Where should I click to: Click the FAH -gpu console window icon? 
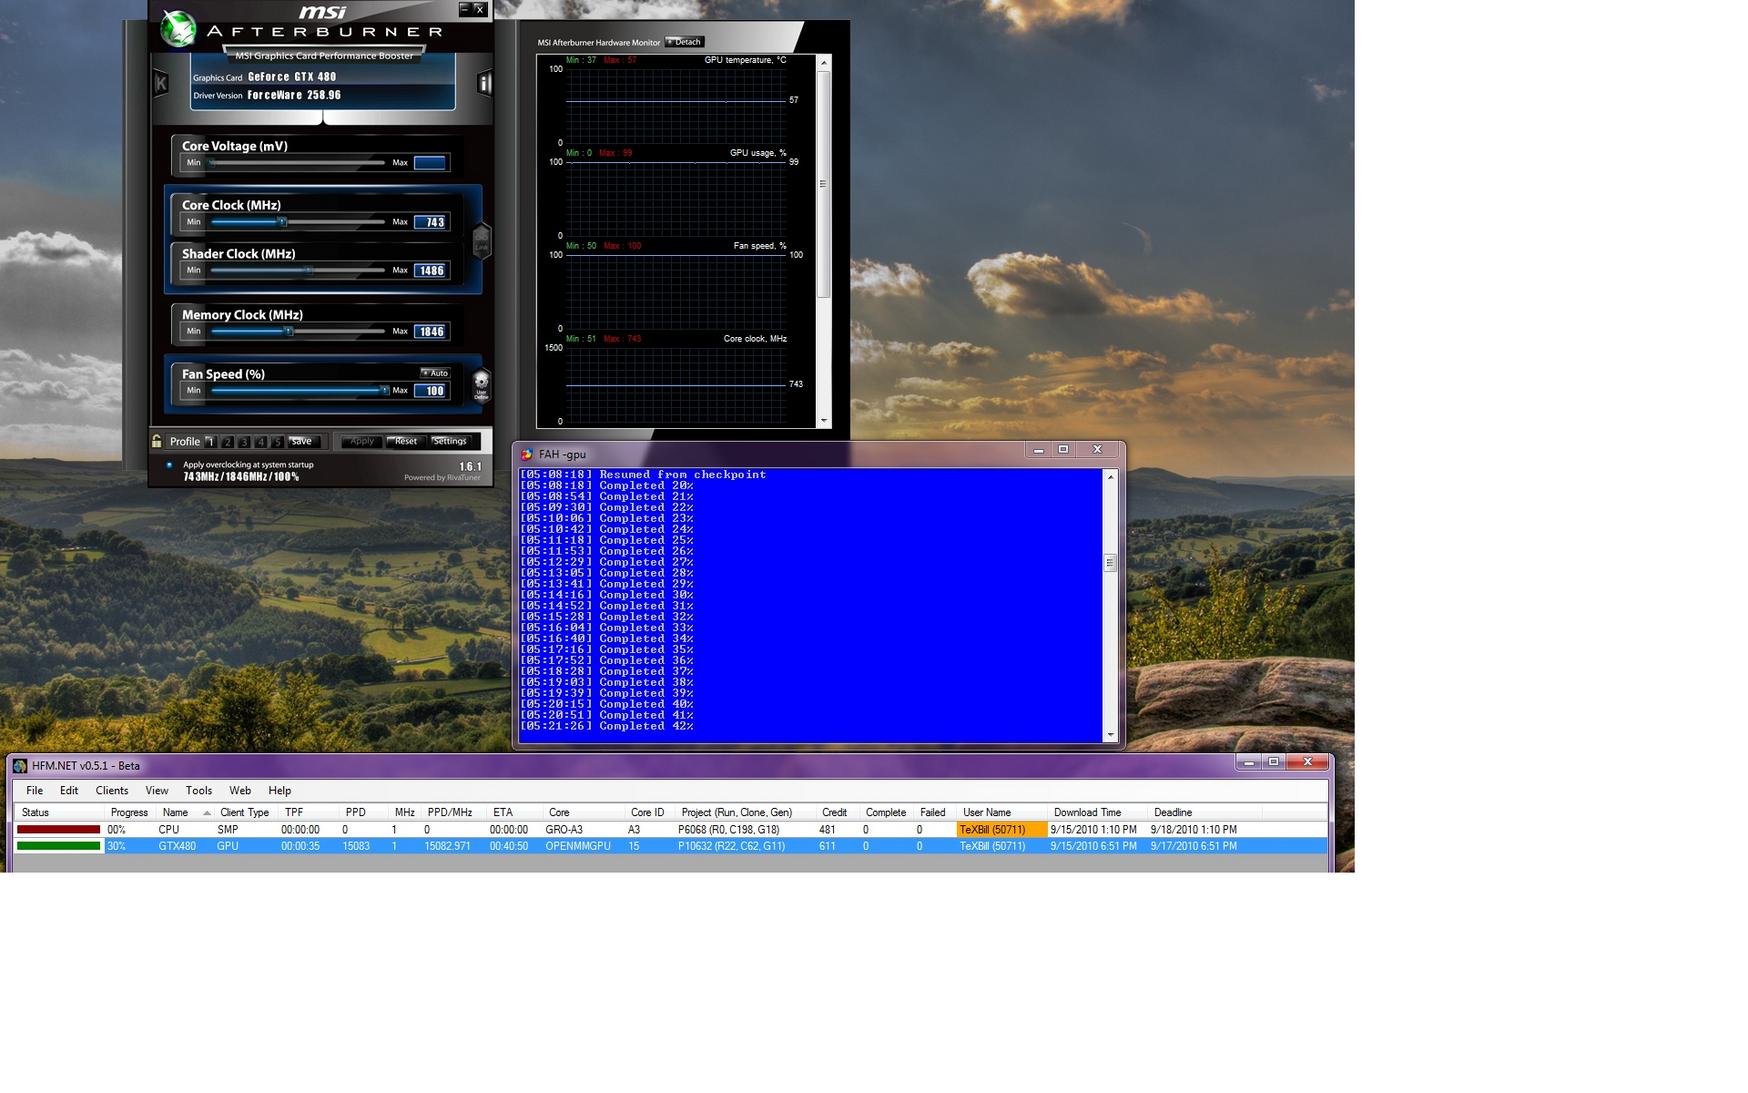pos(527,454)
